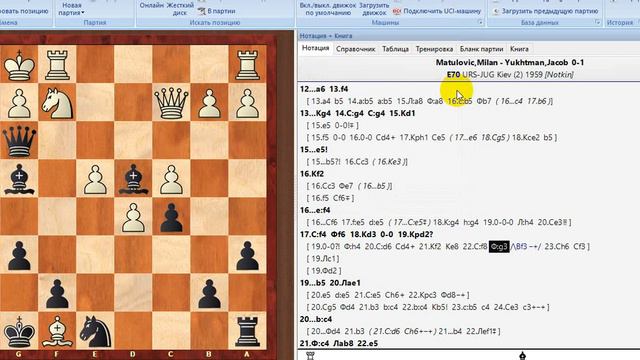
Task: Select the black knight on e8
Action: 95,330
